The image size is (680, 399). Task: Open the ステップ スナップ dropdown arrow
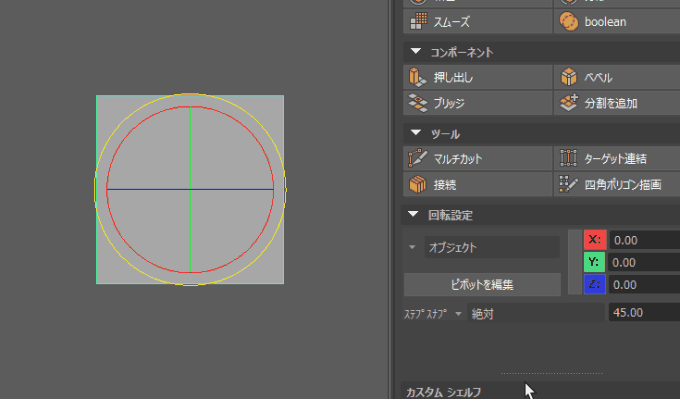tap(458, 314)
